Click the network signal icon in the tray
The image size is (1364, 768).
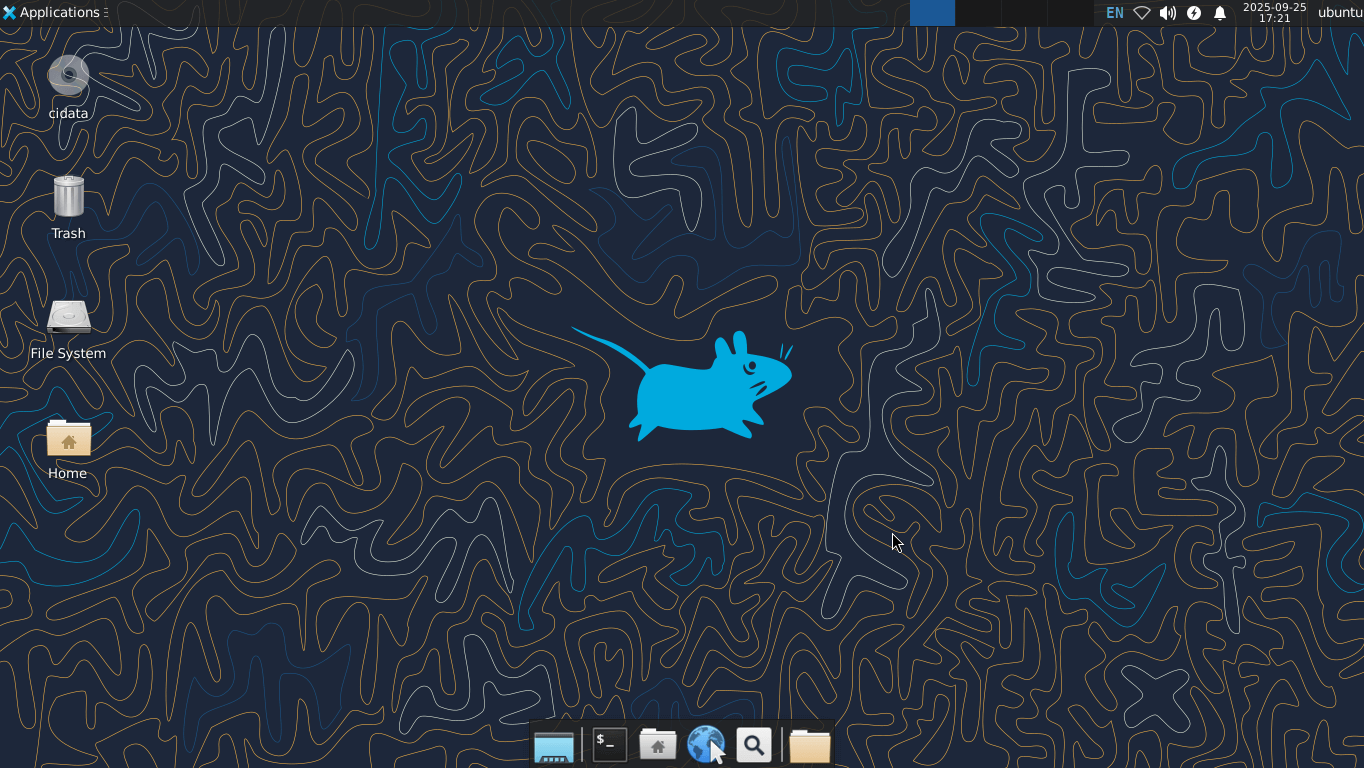click(1141, 12)
